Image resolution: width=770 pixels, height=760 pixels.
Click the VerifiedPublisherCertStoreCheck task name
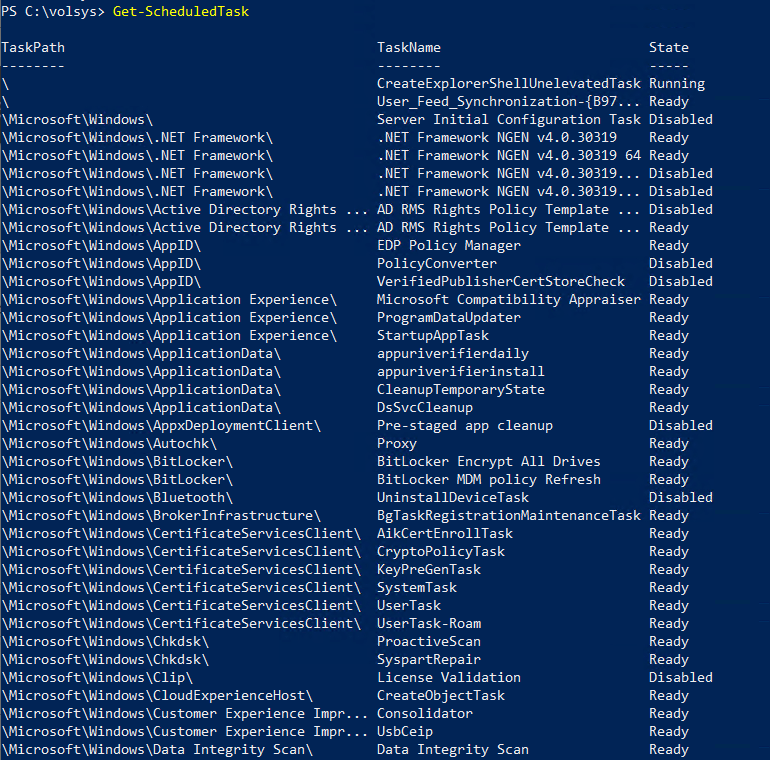point(500,281)
